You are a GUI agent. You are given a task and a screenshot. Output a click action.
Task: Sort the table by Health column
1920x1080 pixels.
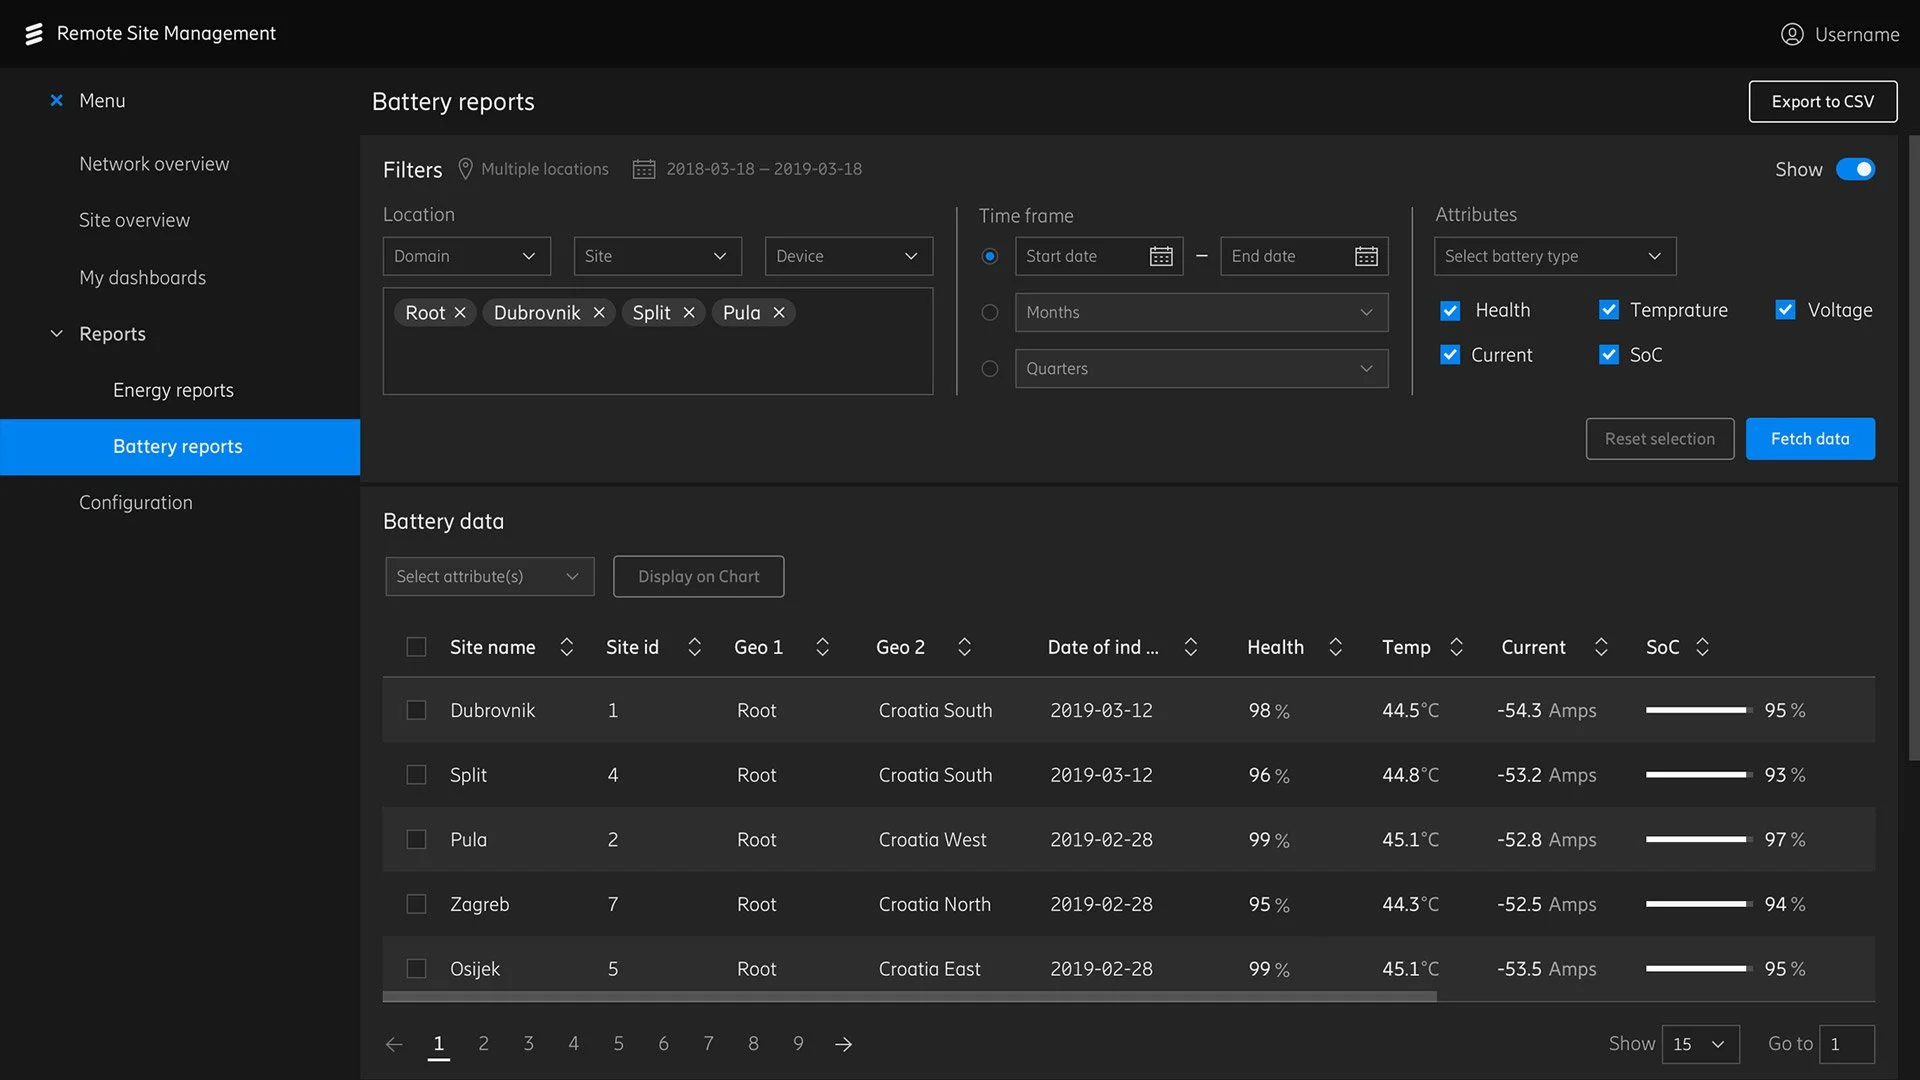[1335, 647]
